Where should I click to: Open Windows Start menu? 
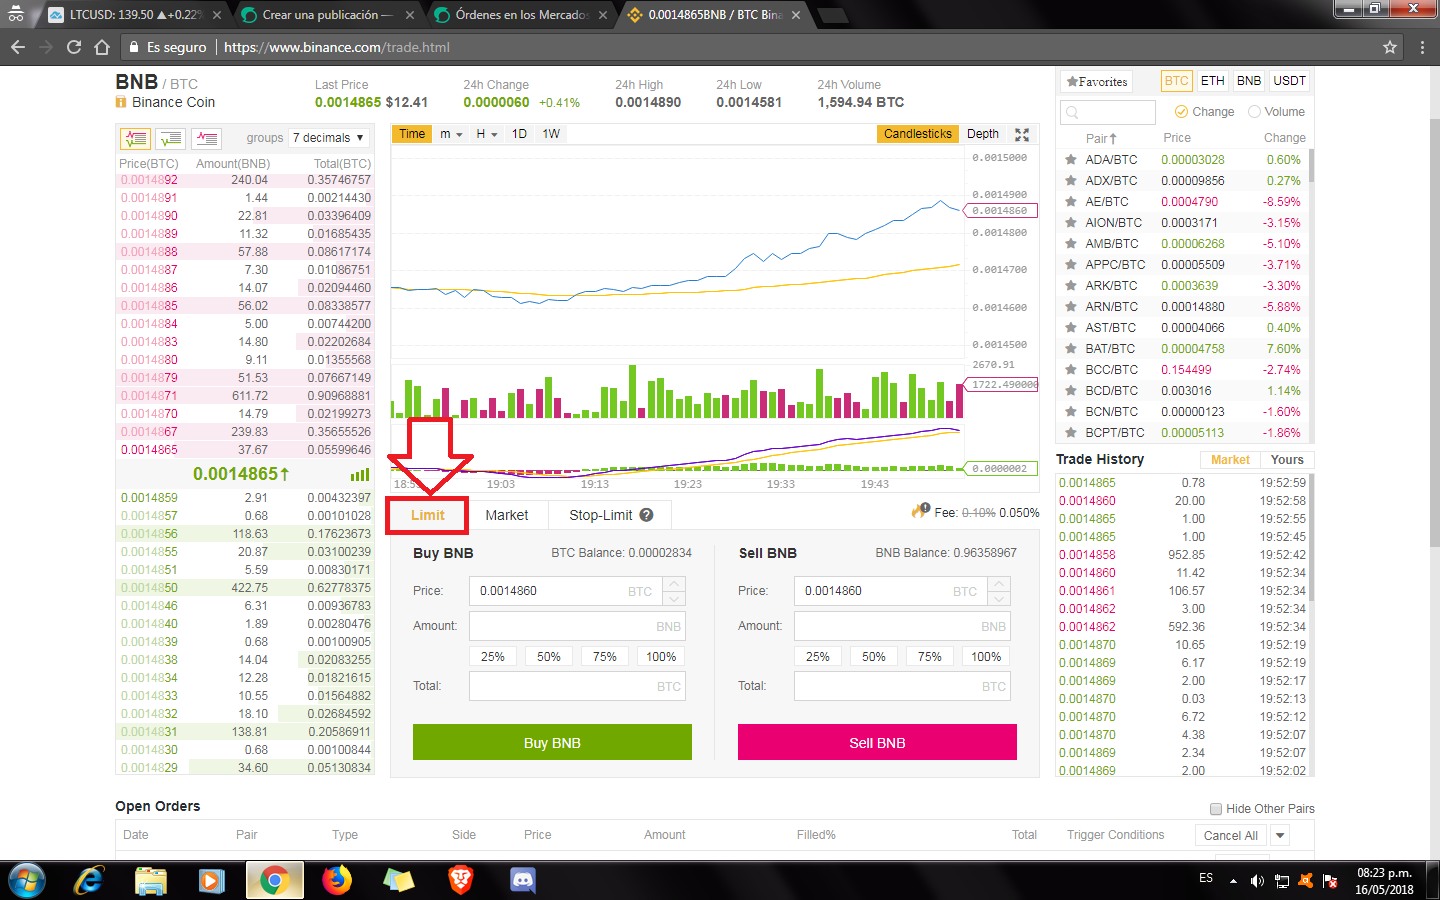point(26,880)
